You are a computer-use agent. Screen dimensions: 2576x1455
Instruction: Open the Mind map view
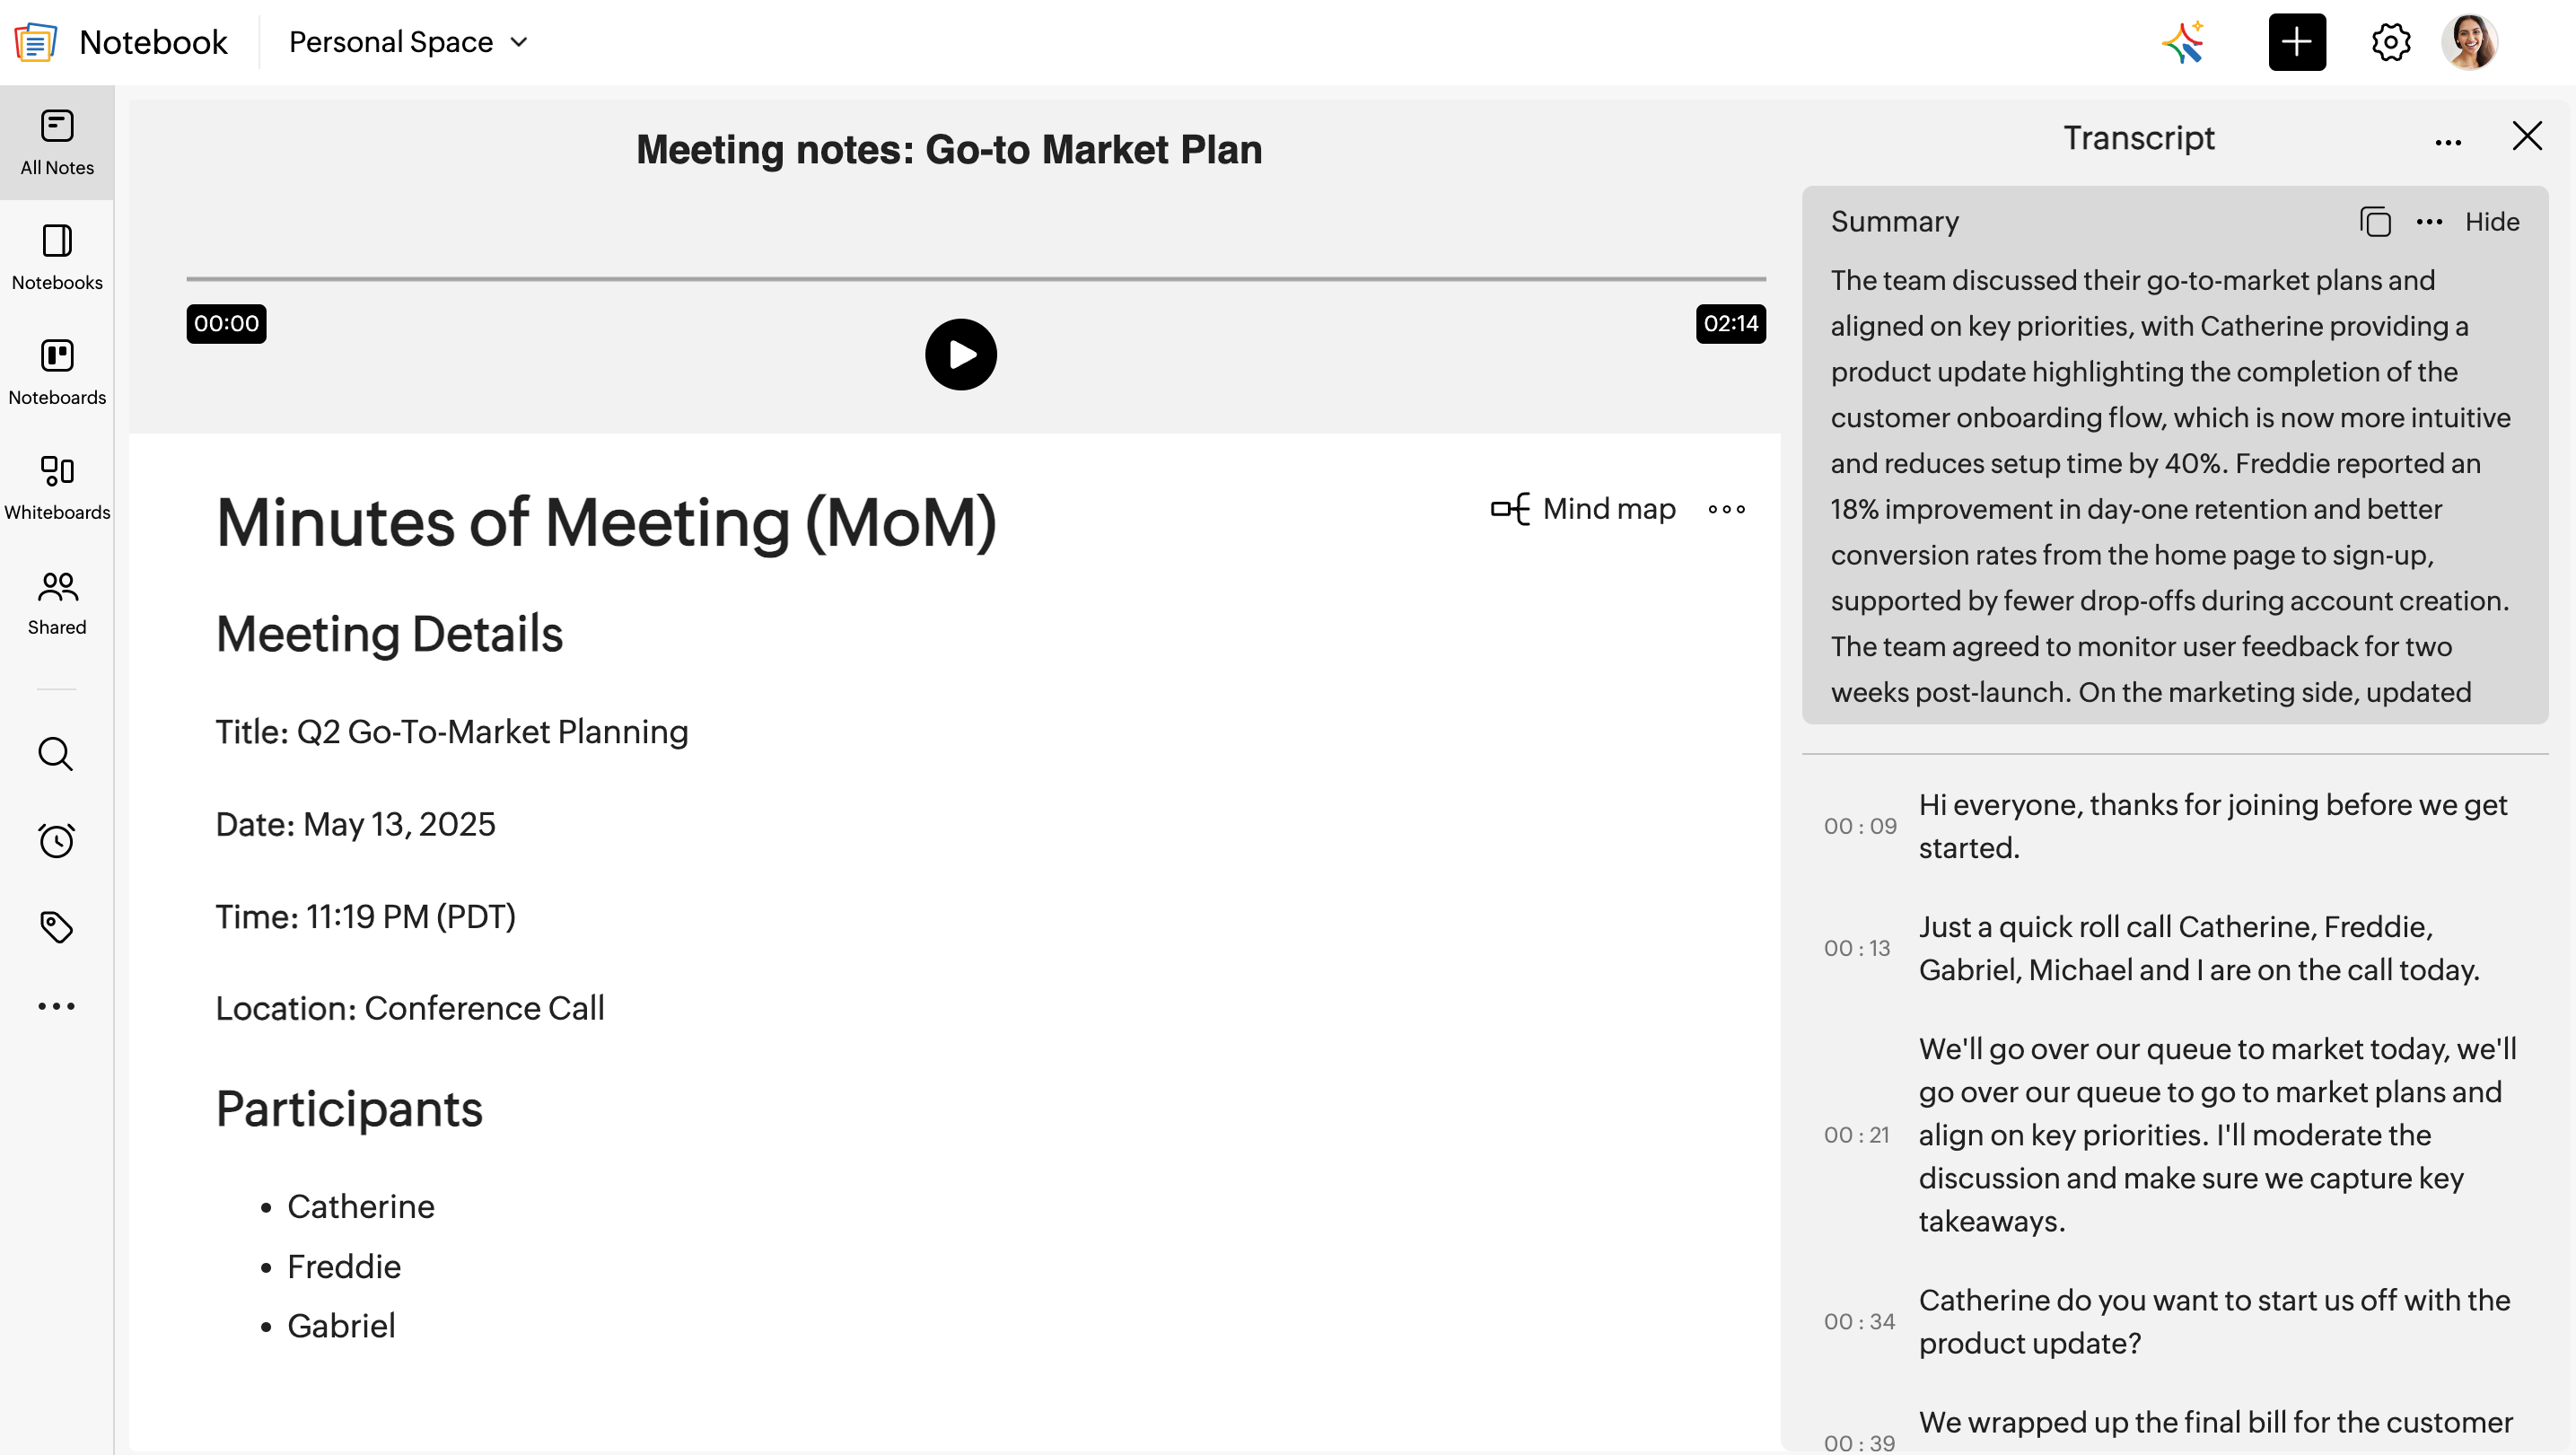[1584, 509]
